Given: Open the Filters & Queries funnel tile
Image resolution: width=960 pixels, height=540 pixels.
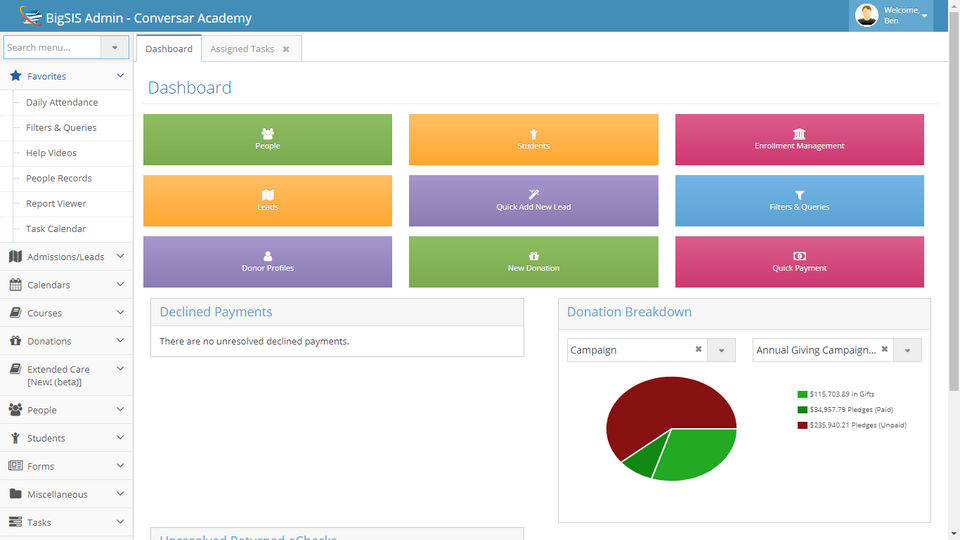Looking at the screenshot, I should tap(799, 201).
